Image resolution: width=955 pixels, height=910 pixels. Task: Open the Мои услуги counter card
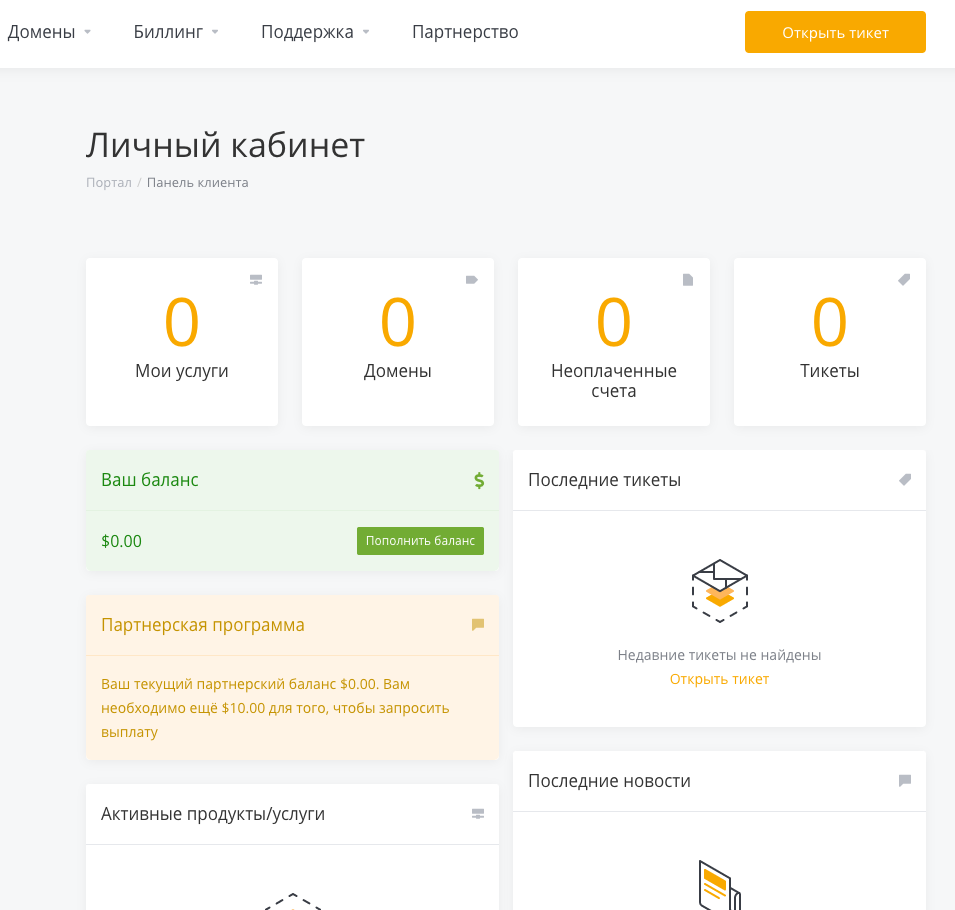(182, 342)
